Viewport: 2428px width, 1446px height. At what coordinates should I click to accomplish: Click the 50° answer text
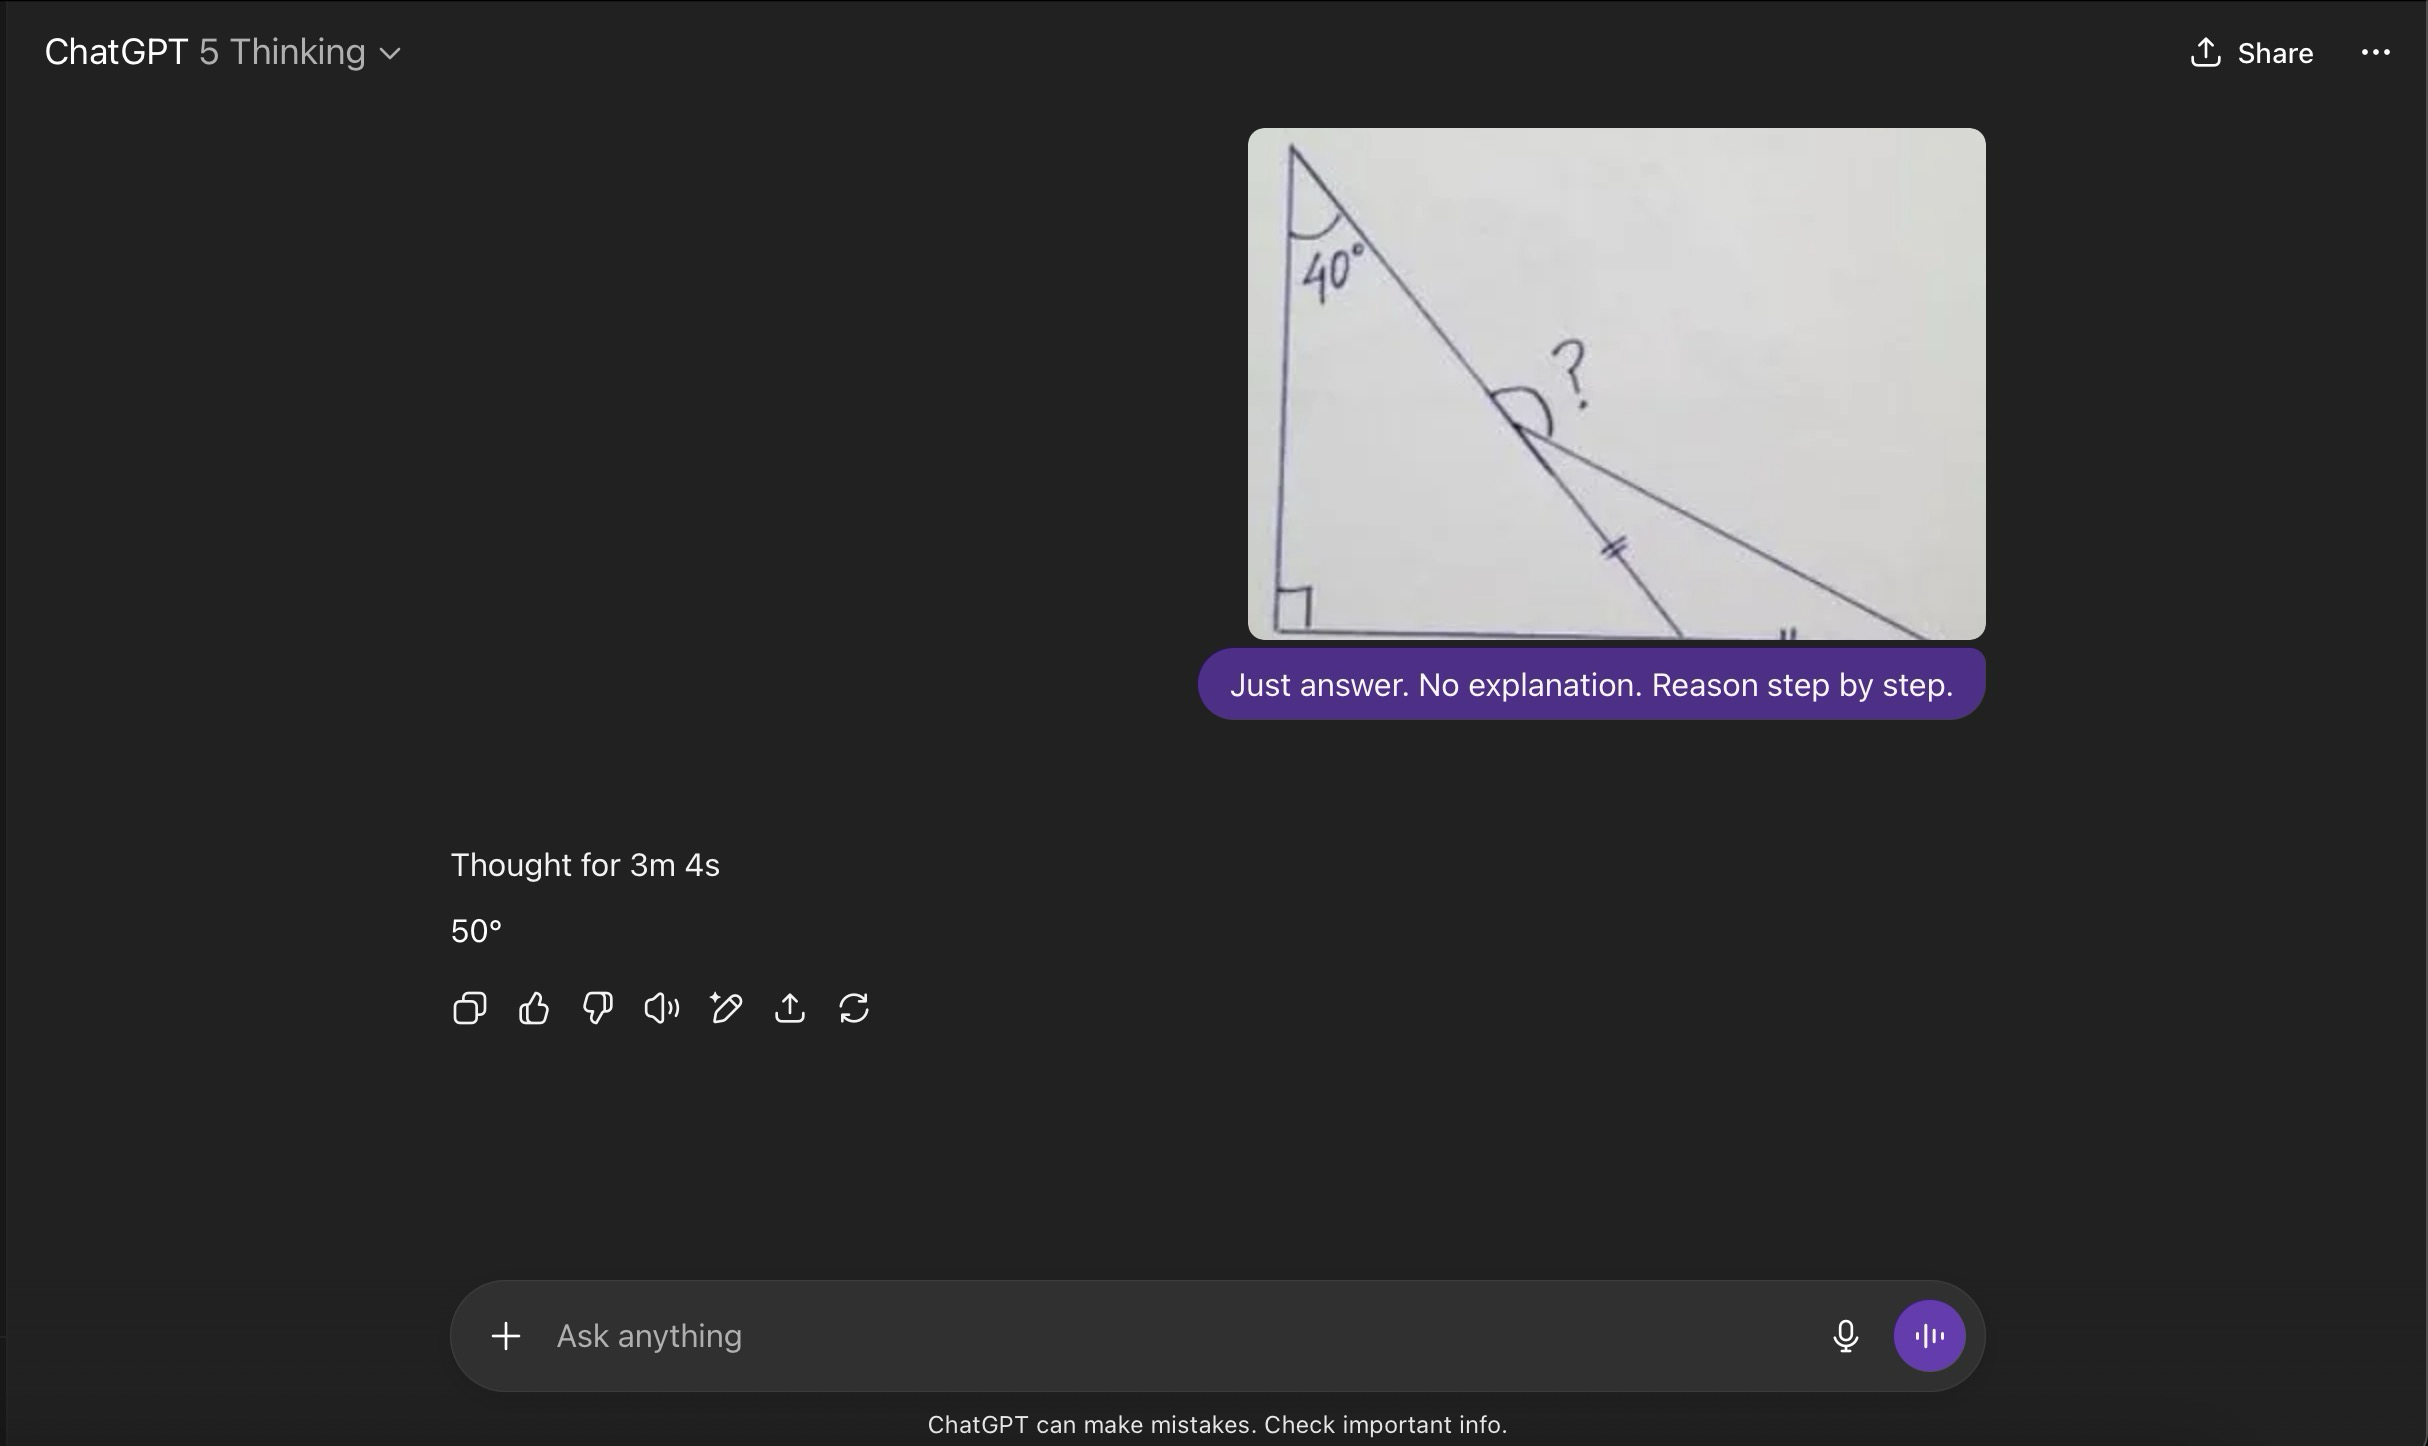click(476, 931)
